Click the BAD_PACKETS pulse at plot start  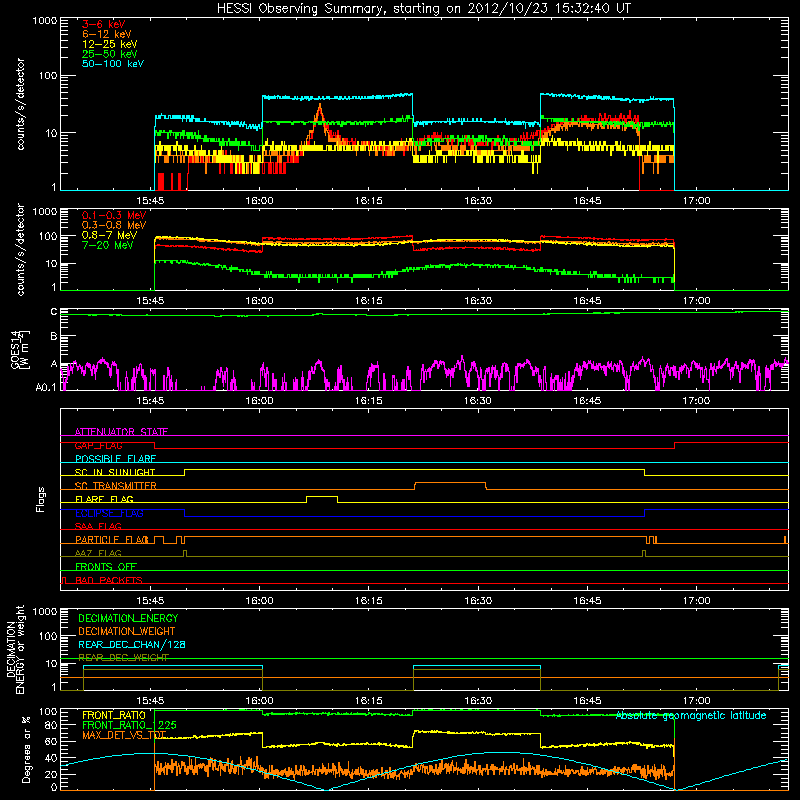[x=63, y=580]
